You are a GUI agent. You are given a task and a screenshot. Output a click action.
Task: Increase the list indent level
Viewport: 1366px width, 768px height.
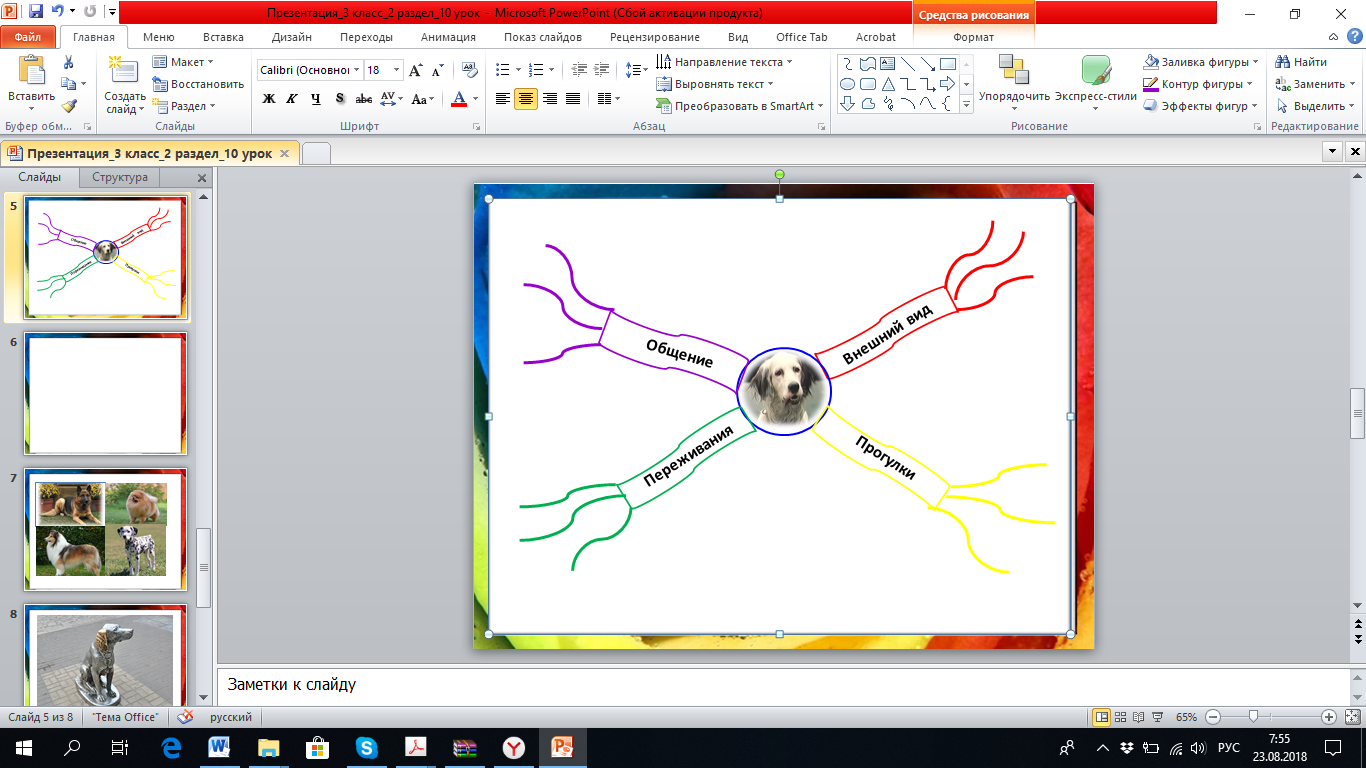click(x=601, y=70)
